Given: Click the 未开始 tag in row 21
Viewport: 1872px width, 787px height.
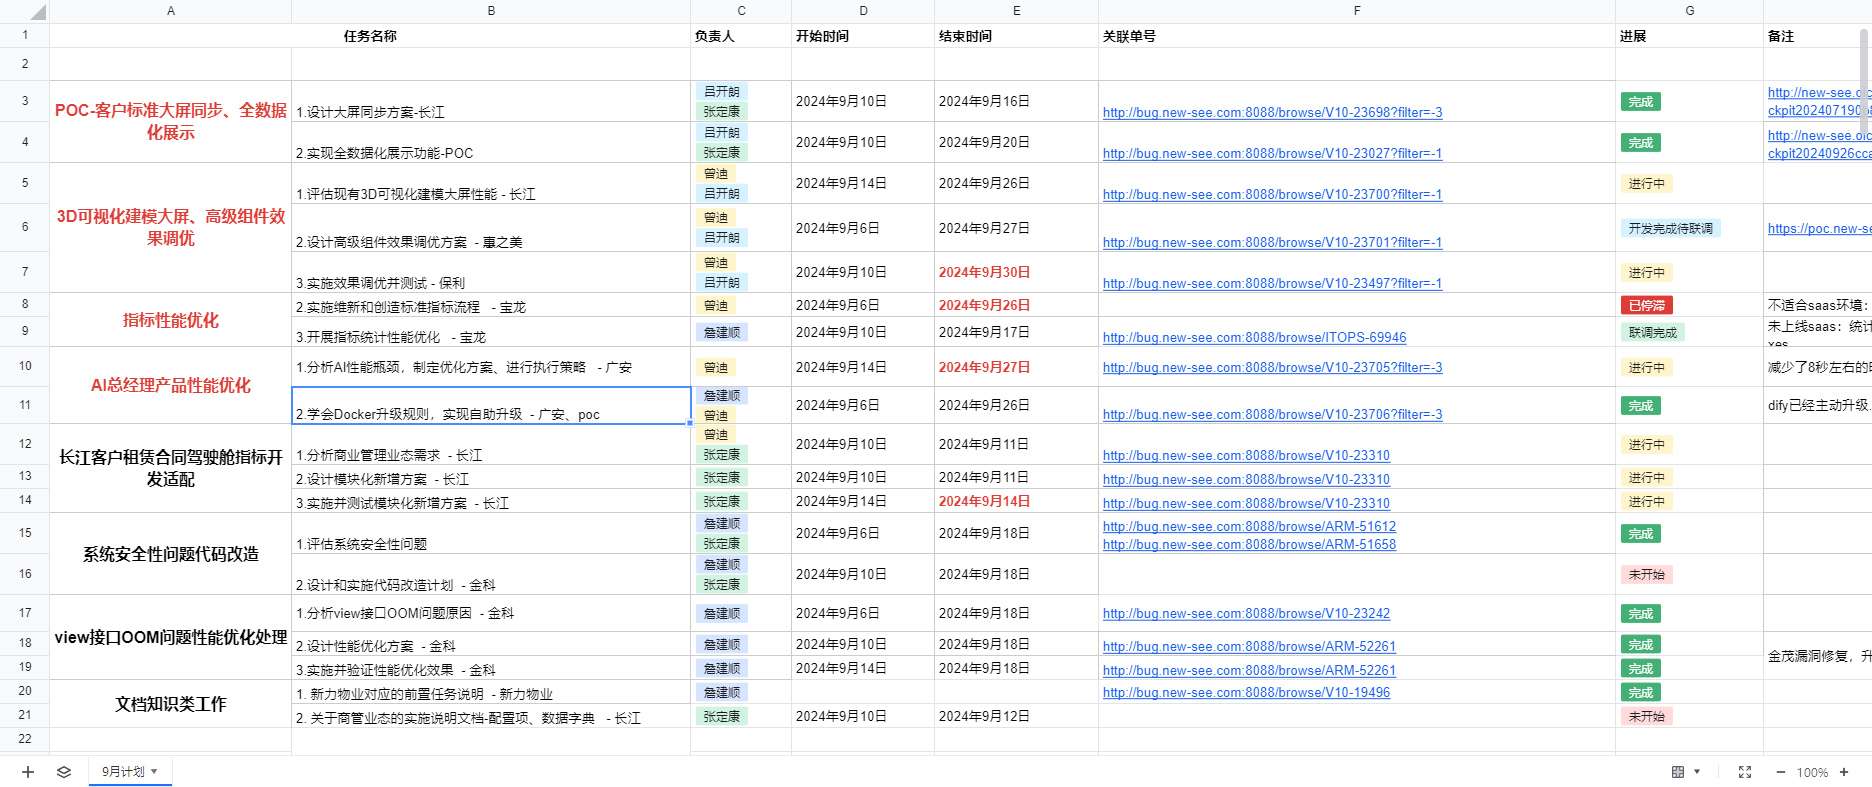Looking at the screenshot, I should click(1646, 717).
